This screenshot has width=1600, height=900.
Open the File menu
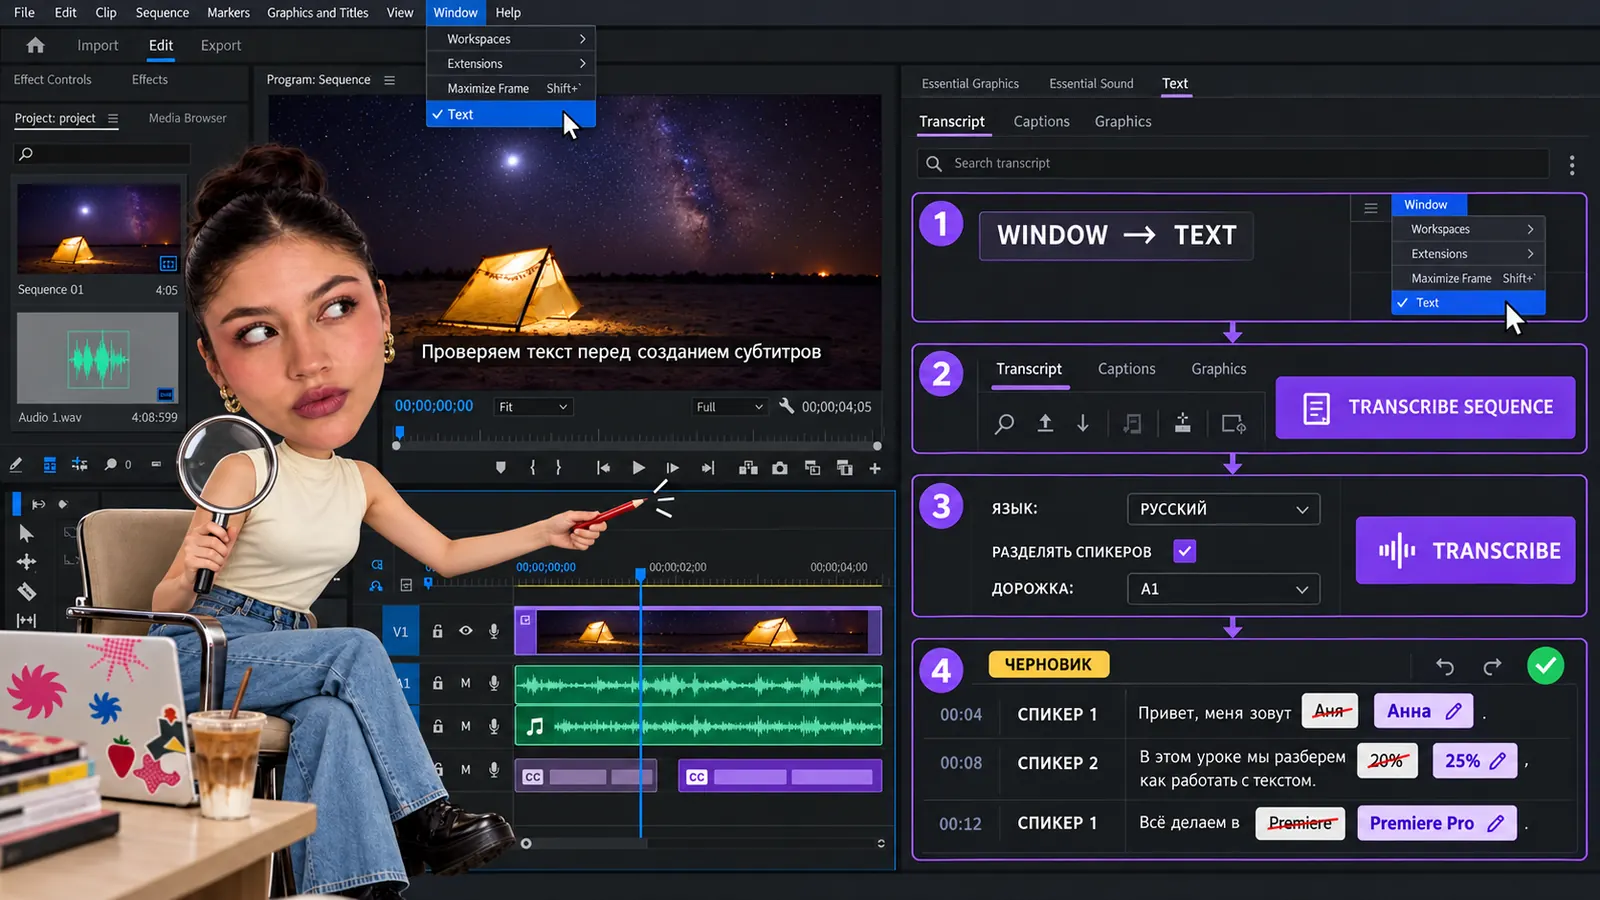pyautogui.click(x=24, y=12)
